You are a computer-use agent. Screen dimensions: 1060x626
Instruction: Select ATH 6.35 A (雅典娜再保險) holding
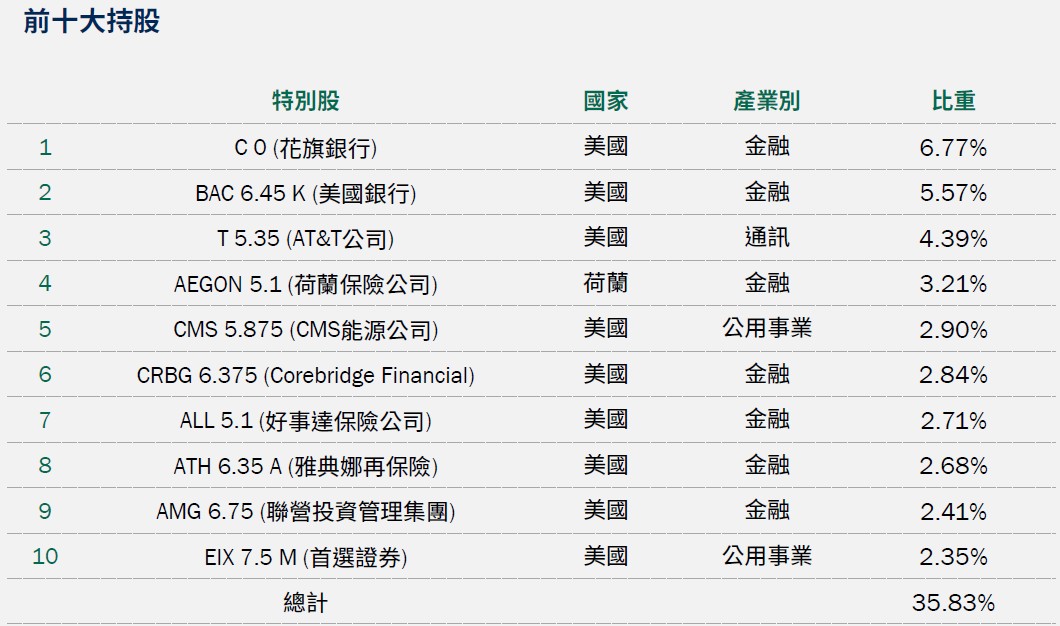coord(305,467)
